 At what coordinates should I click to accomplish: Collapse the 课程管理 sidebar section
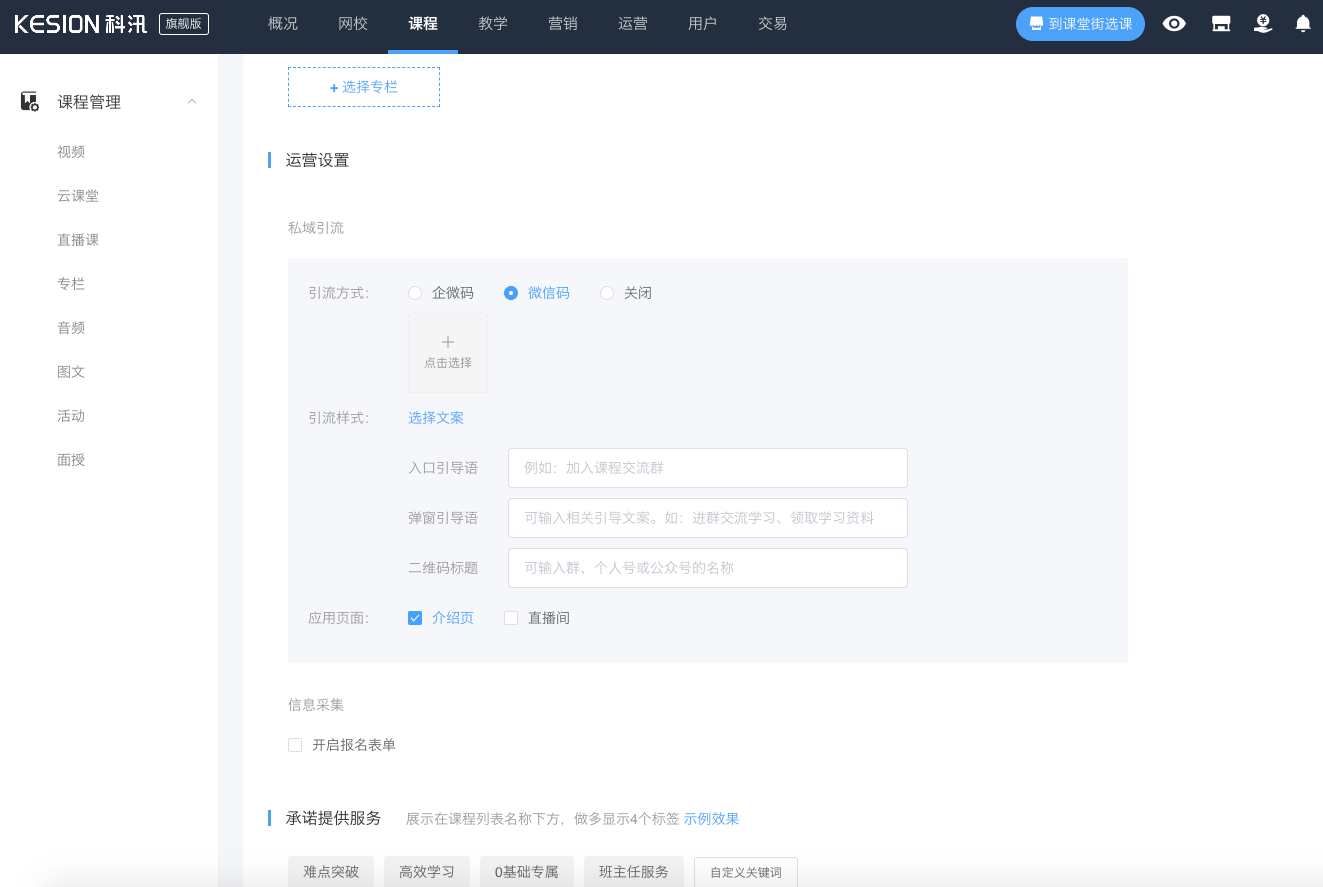pyautogui.click(x=191, y=101)
